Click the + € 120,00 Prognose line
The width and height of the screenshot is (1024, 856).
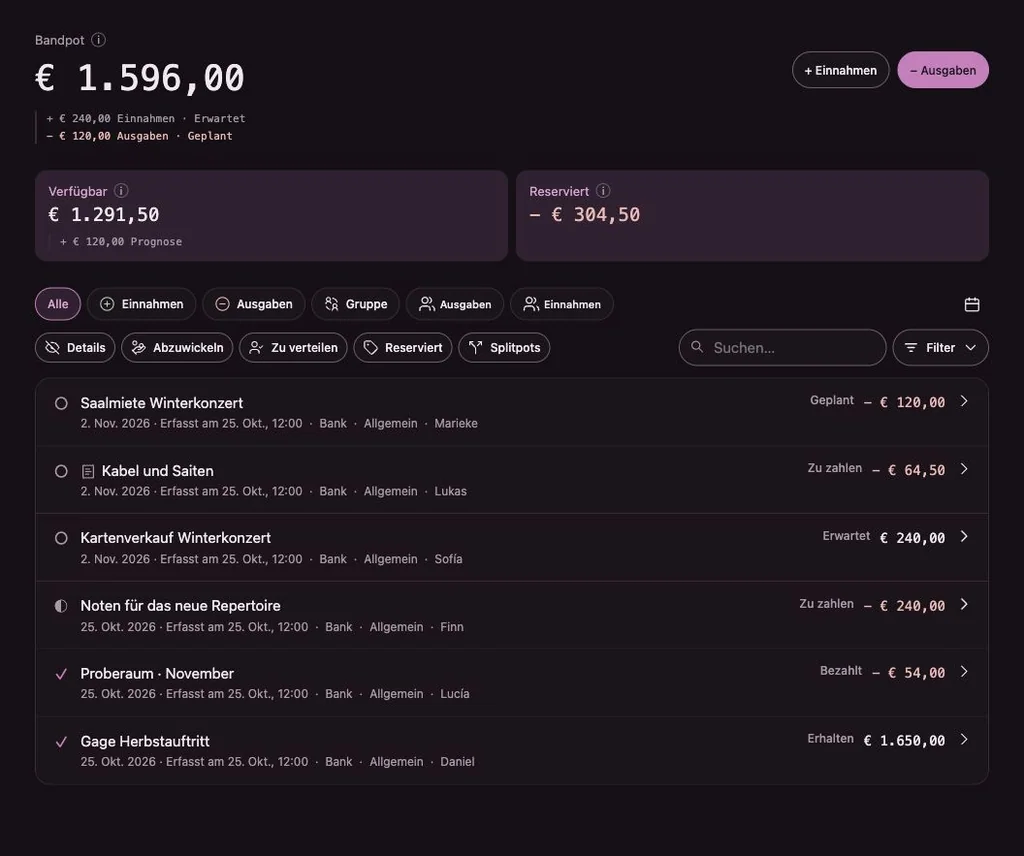click(121, 242)
